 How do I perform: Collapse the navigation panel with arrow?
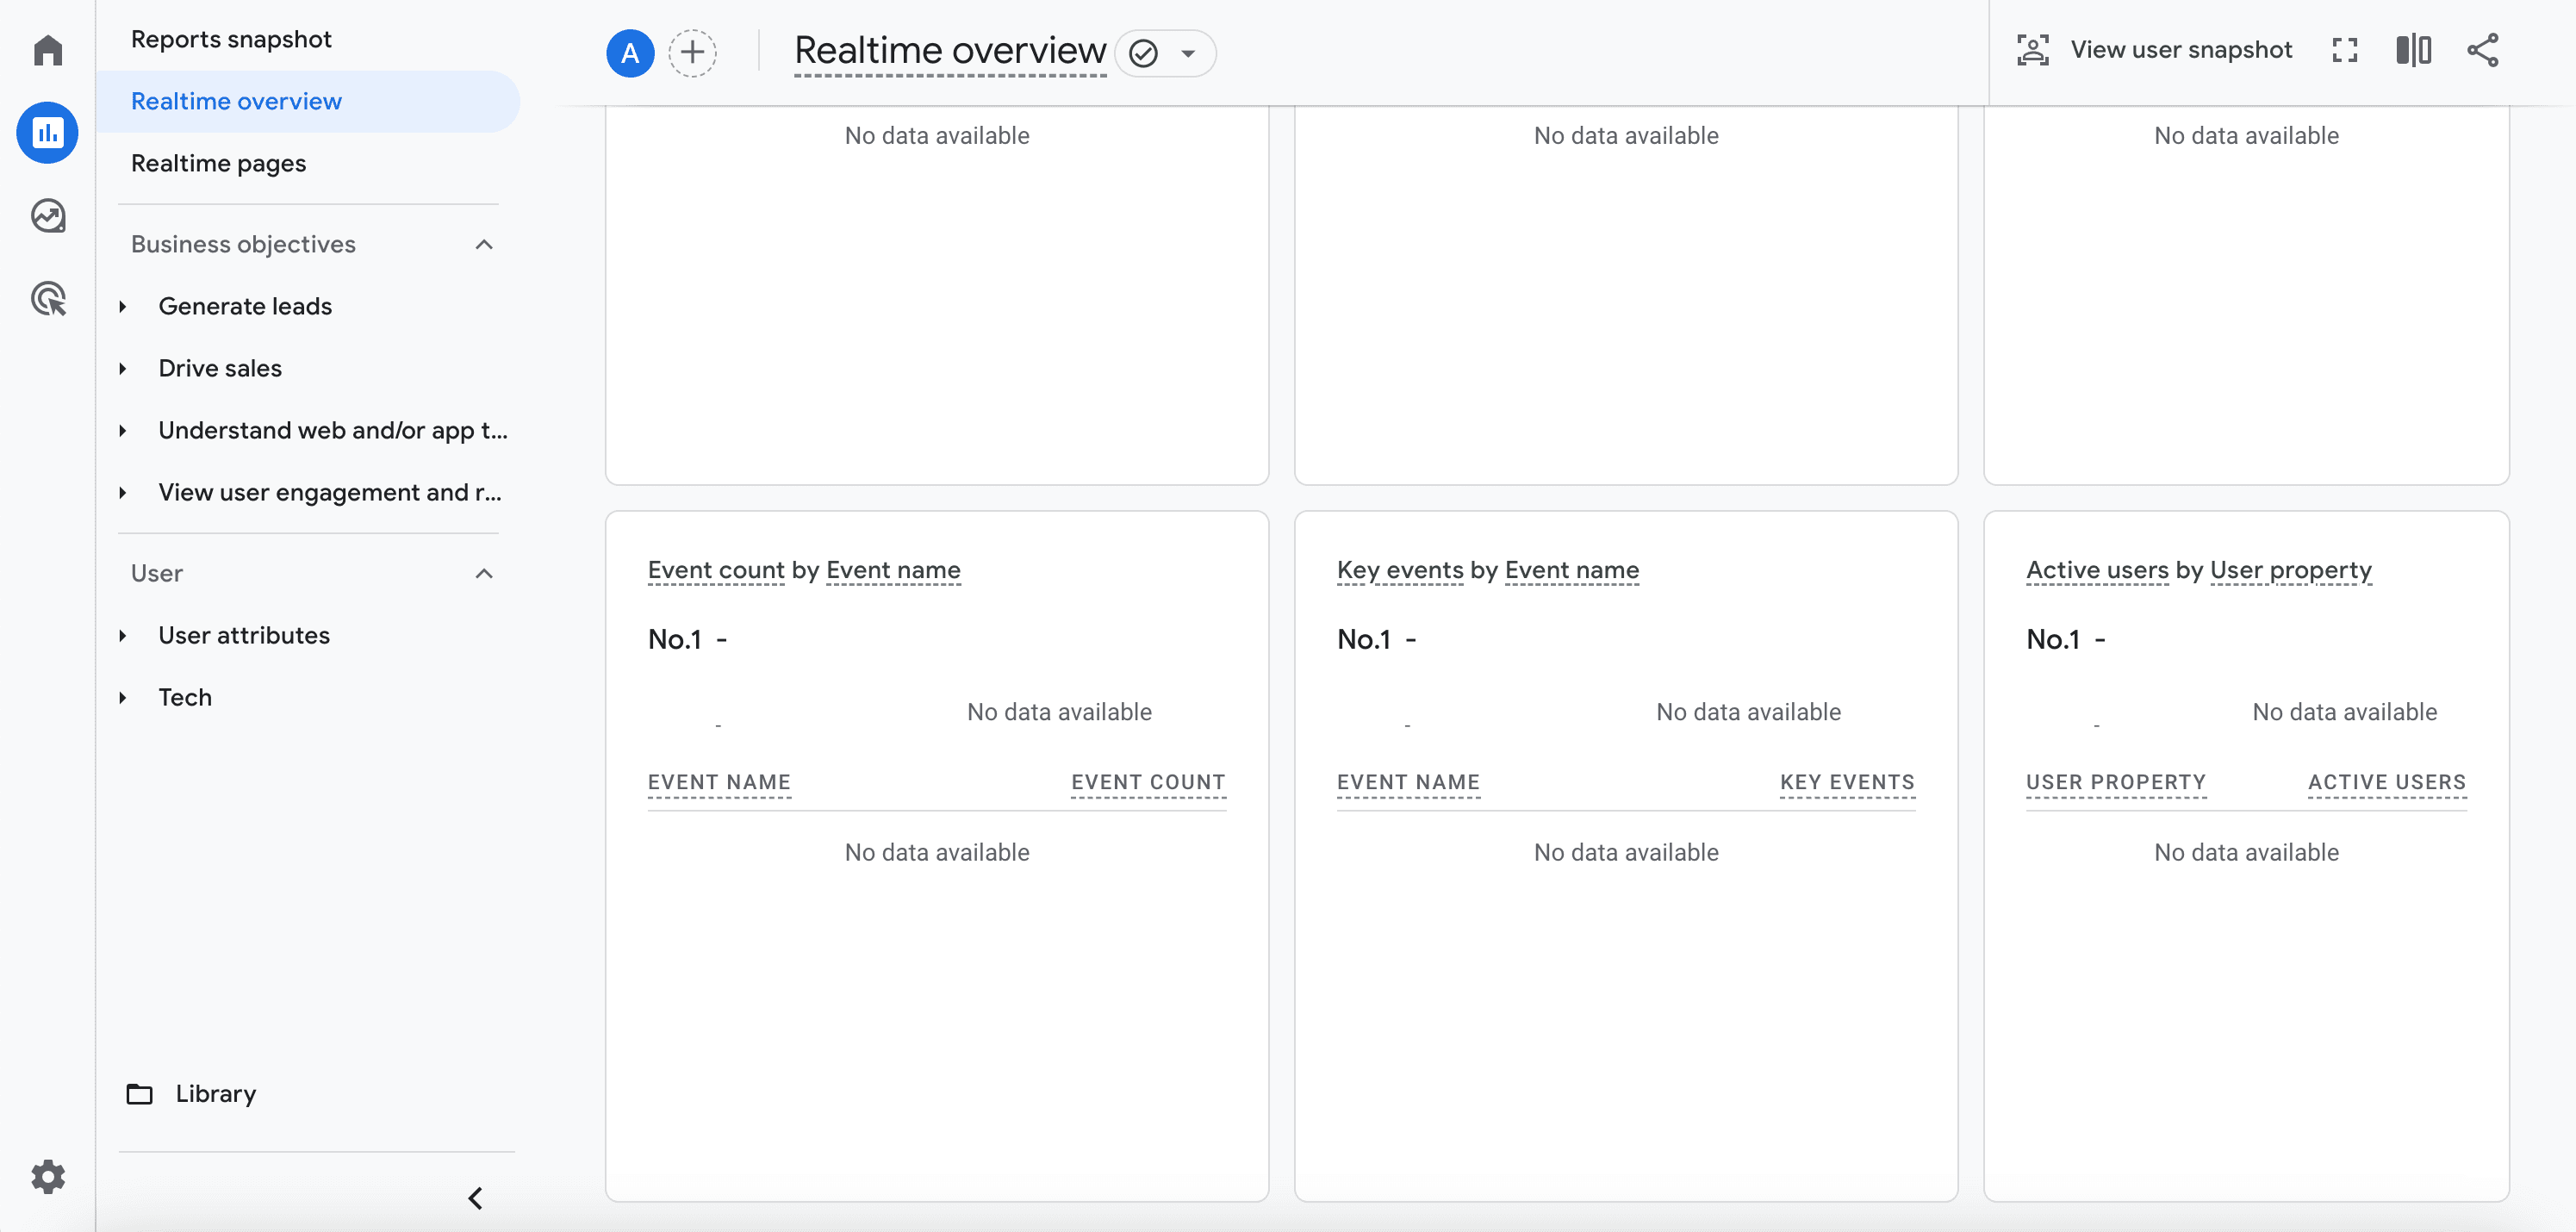pyautogui.click(x=476, y=1198)
